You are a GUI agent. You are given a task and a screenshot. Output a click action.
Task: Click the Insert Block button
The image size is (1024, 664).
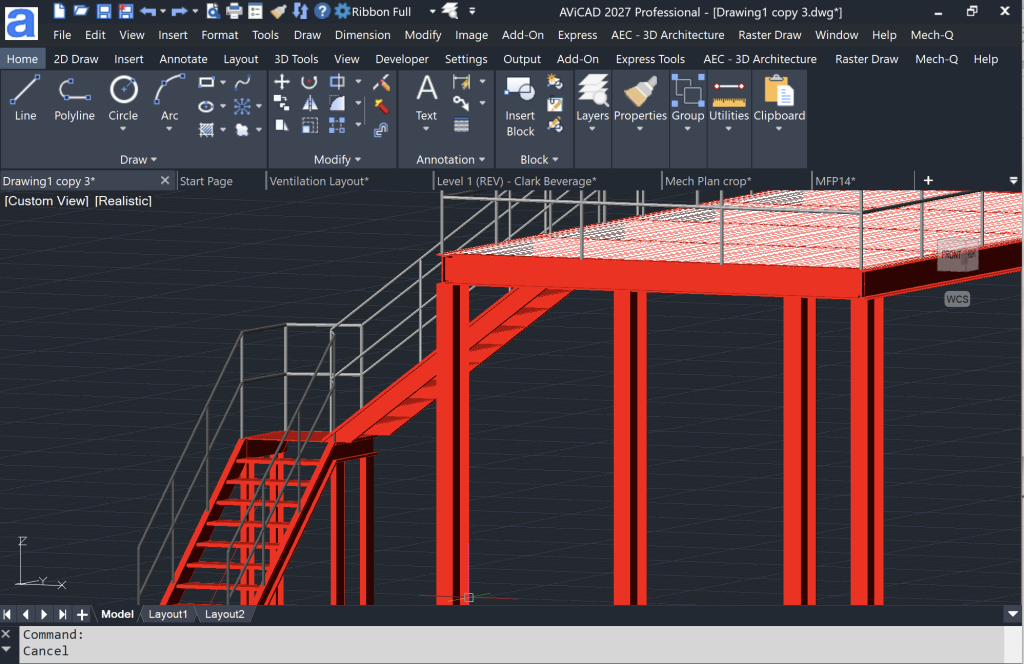pos(520,106)
